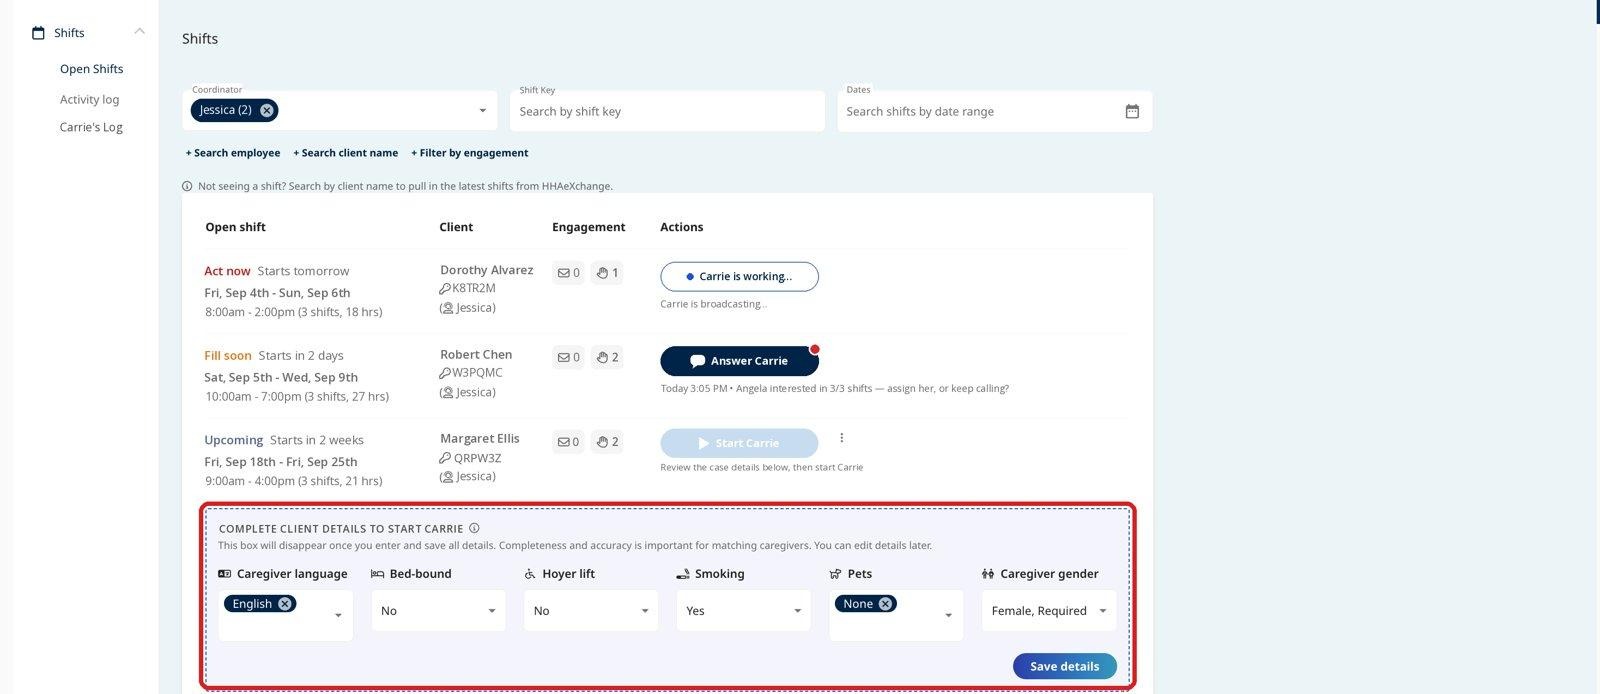Open the date range calendar icon
This screenshot has width=1600, height=694.
1132,111
